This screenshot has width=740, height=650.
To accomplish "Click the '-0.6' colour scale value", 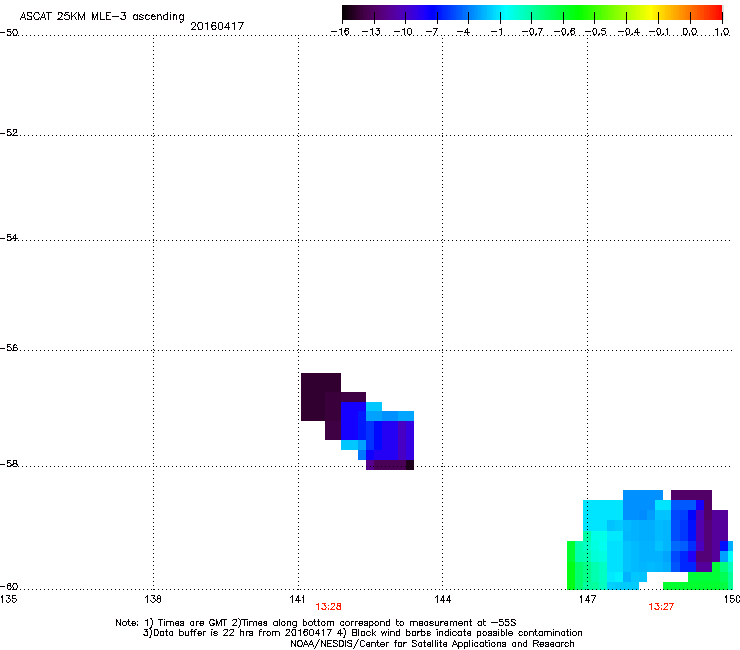I will coord(564,32).
